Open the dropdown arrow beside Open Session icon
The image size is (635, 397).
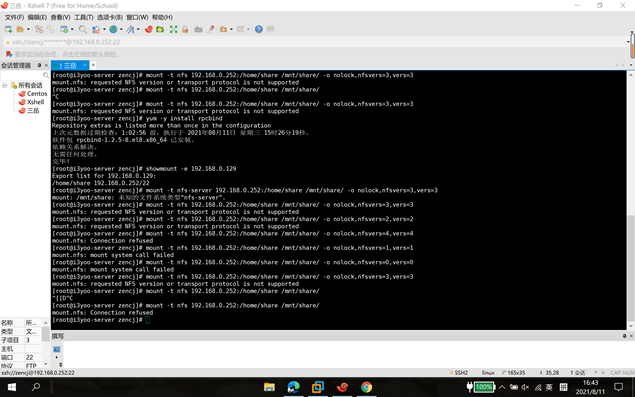[28, 29]
